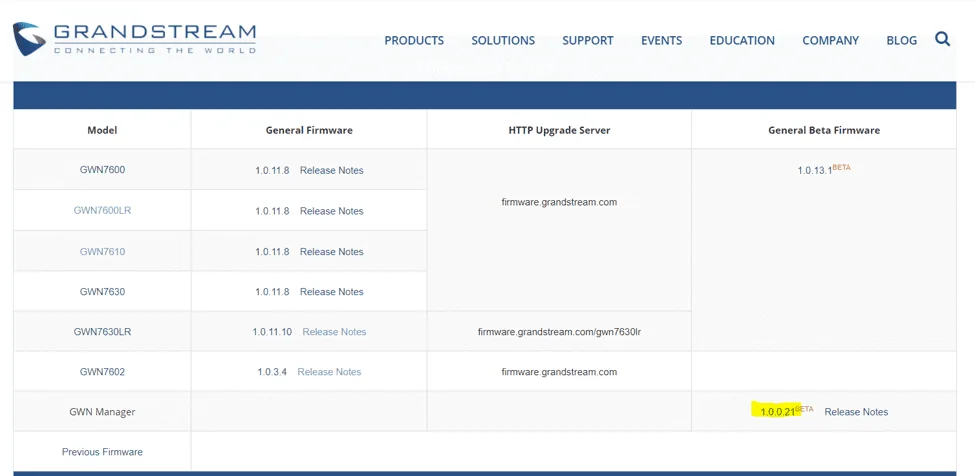
Task: Open the SUPPORT menu
Action: pos(588,40)
